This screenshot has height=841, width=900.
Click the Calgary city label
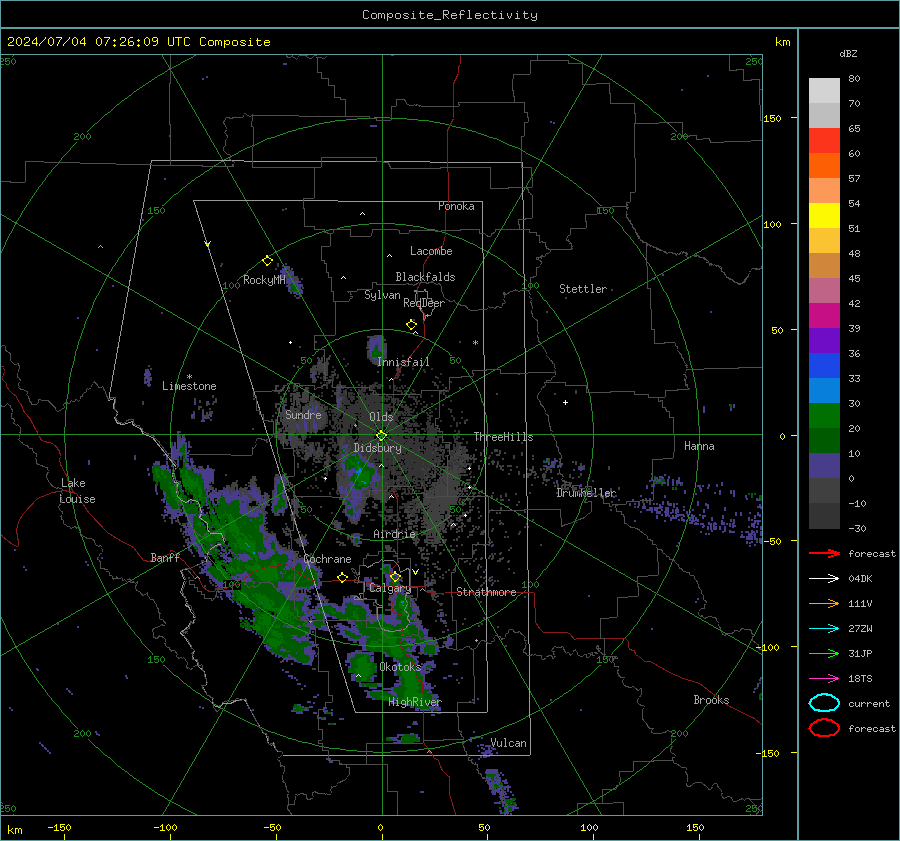pos(390,588)
